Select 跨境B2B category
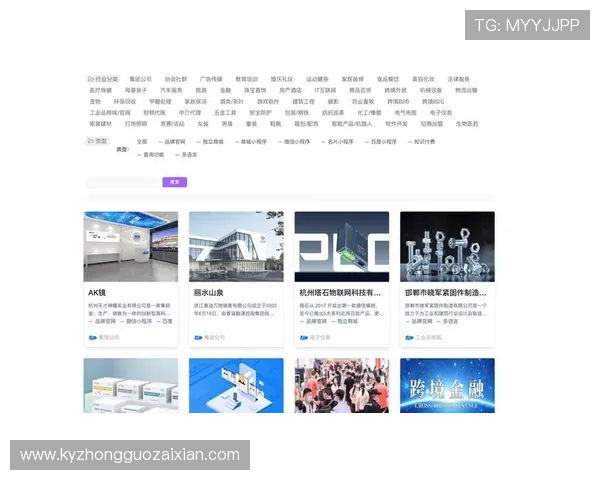The height and width of the screenshot is (480, 600). click(x=398, y=101)
